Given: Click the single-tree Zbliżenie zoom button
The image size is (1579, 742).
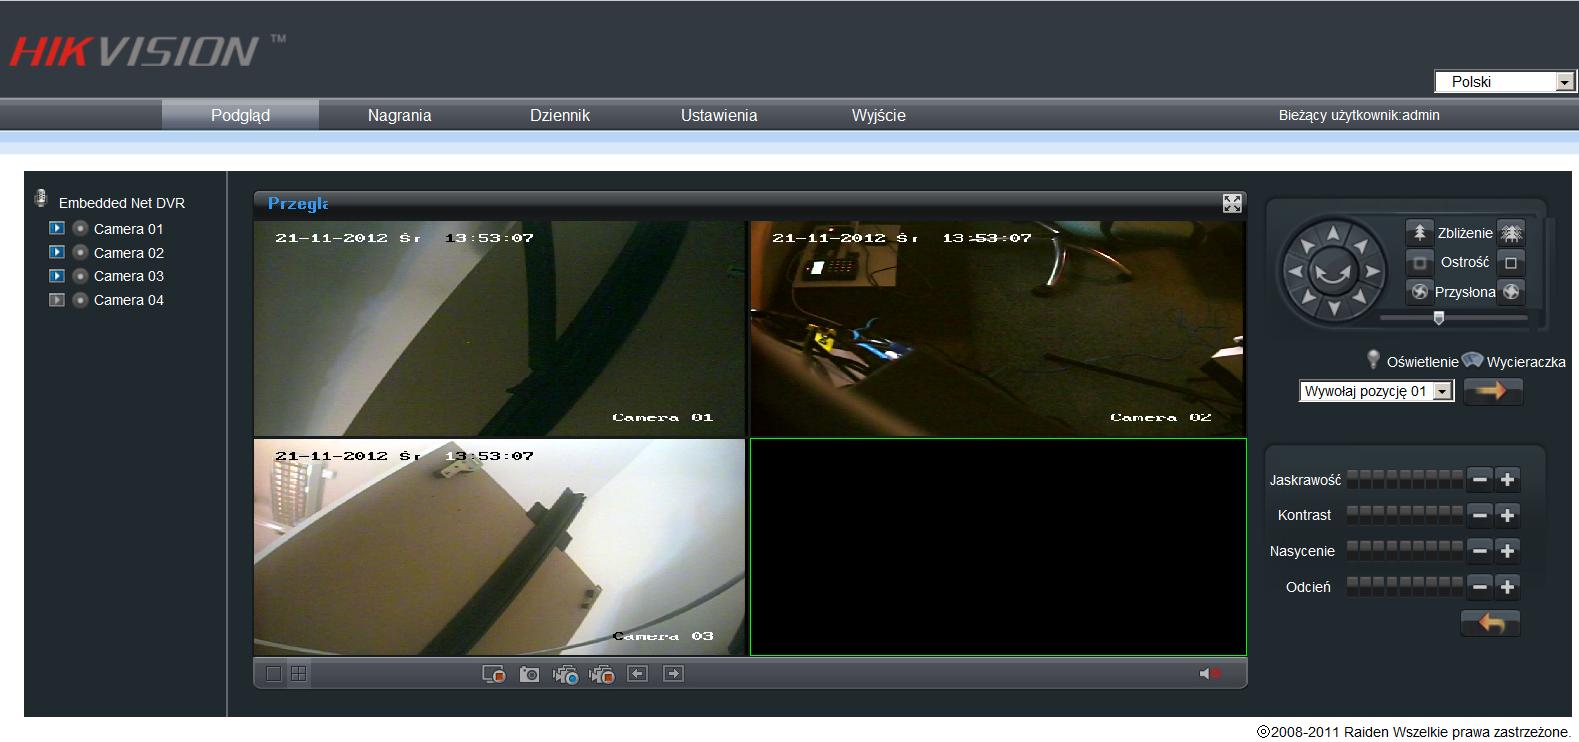Looking at the screenshot, I should (1419, 233).
